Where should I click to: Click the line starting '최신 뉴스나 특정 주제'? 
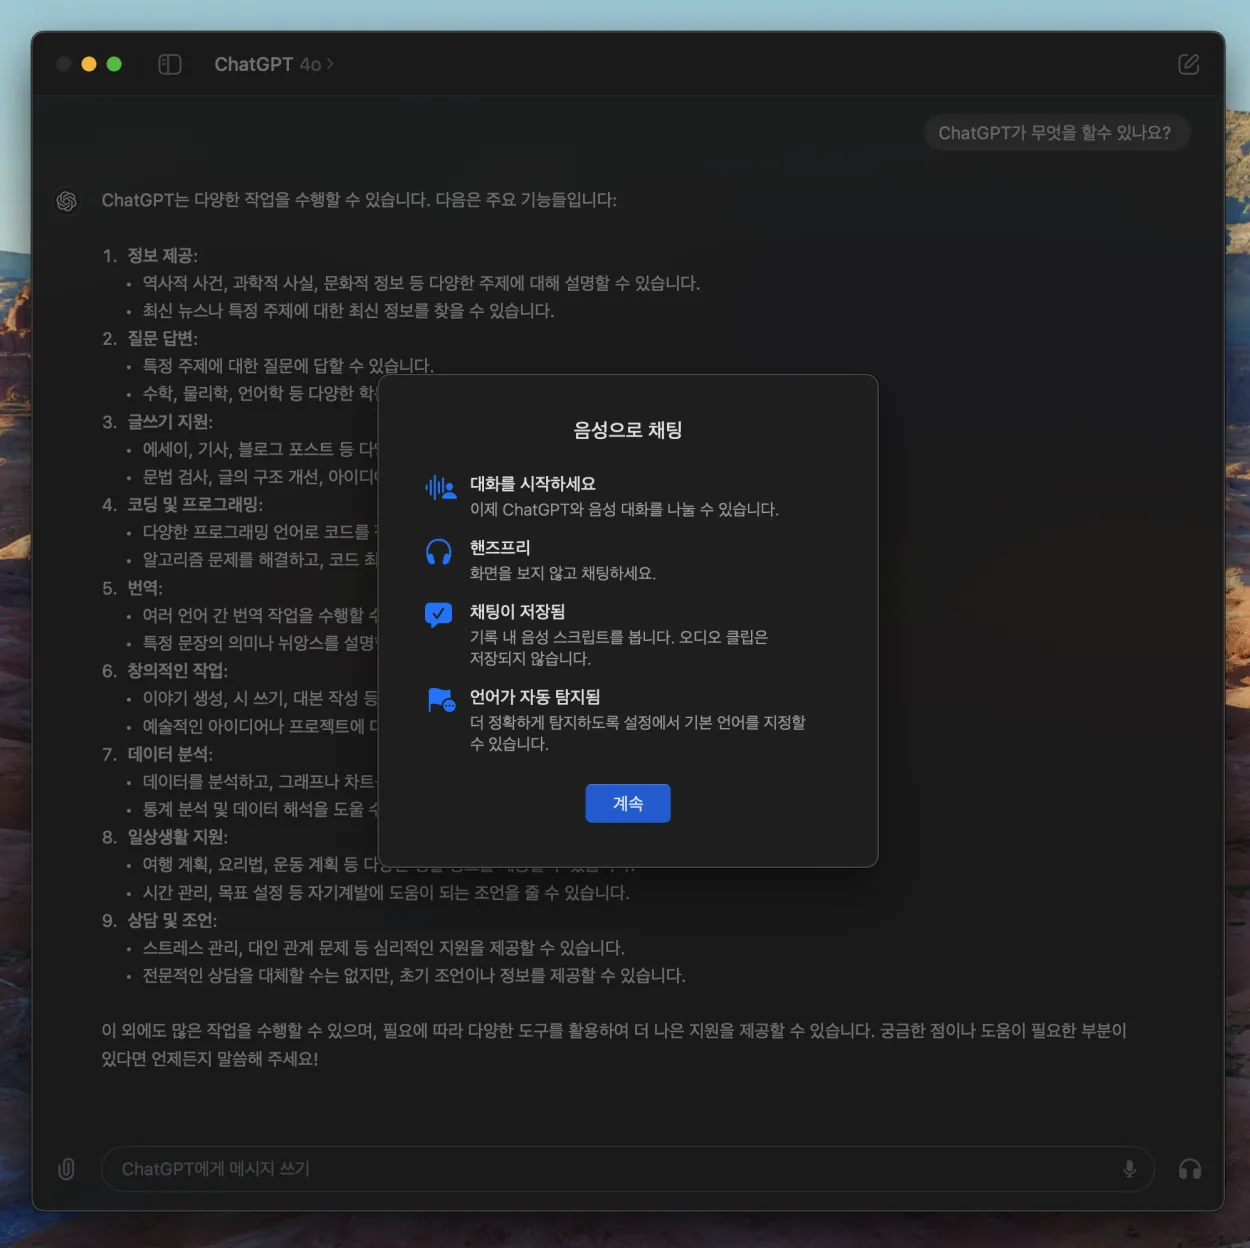point(348,311)
